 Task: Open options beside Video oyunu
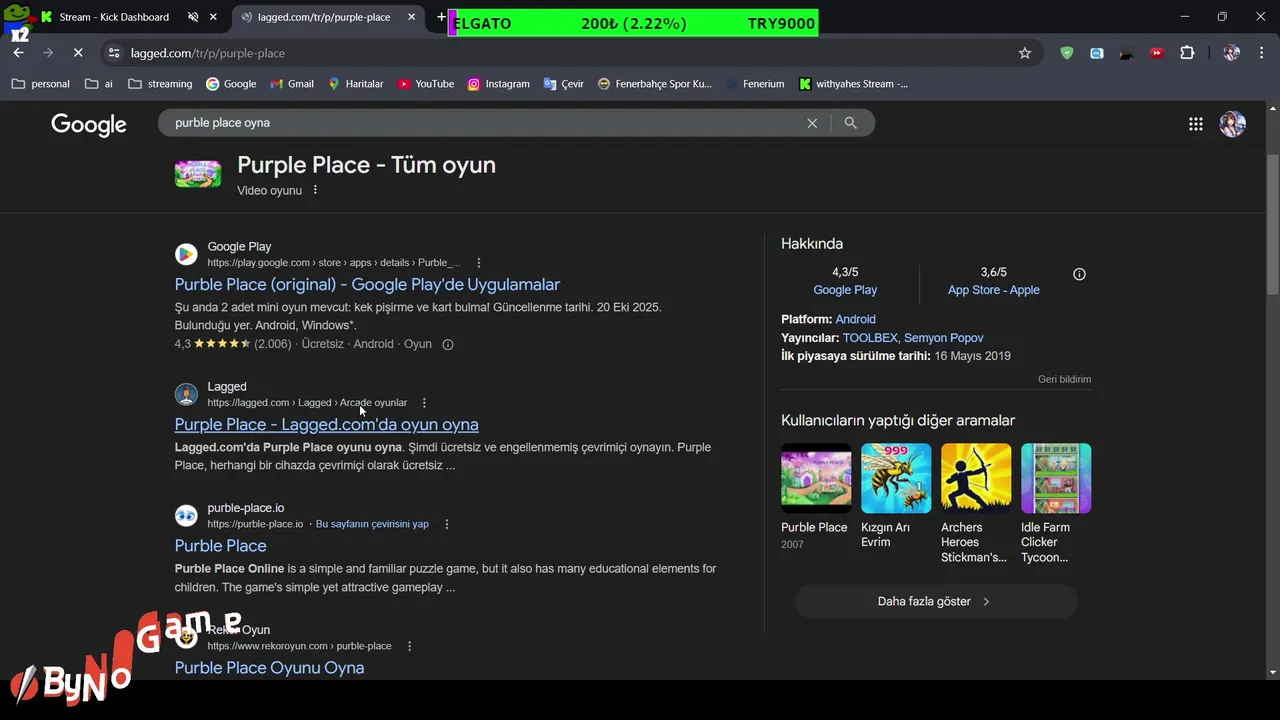pyautogui.click(x=315, y=190)
